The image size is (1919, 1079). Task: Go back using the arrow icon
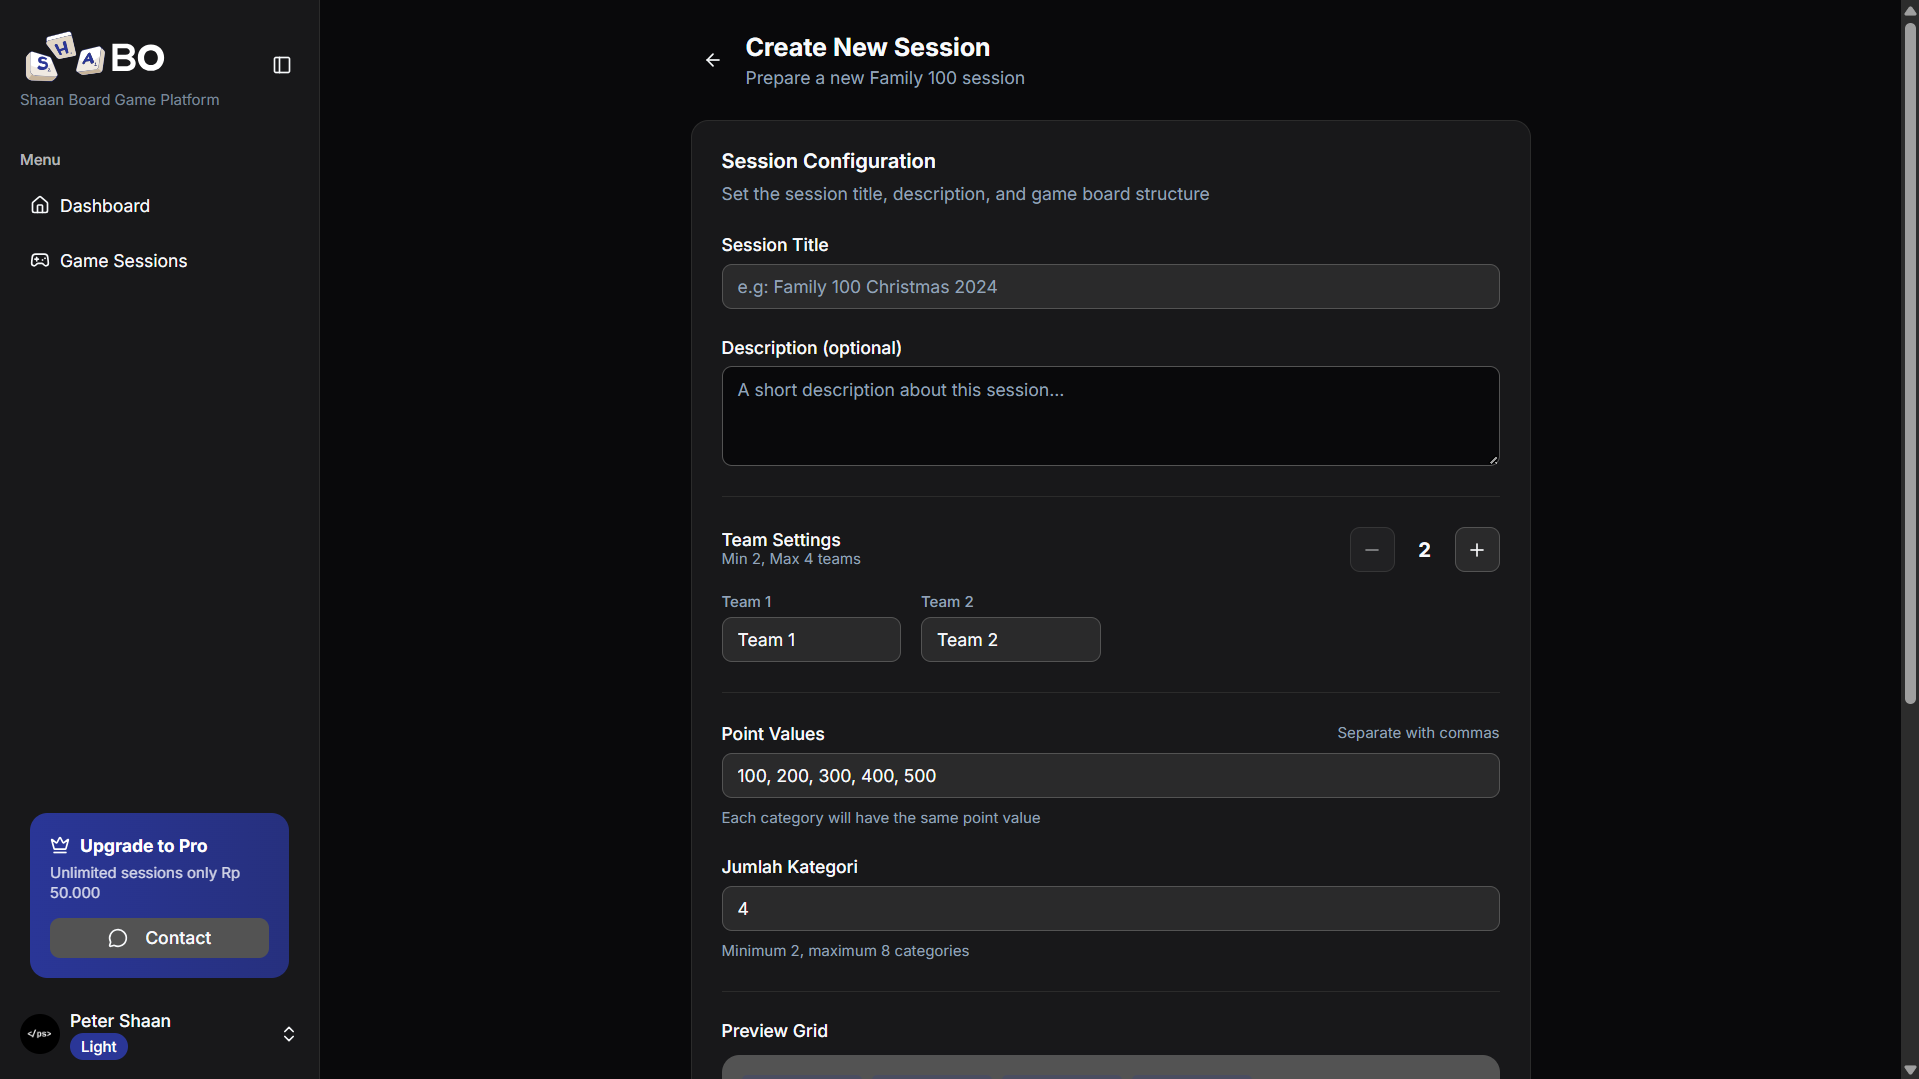pyautogui.click(x=712, y=61)
